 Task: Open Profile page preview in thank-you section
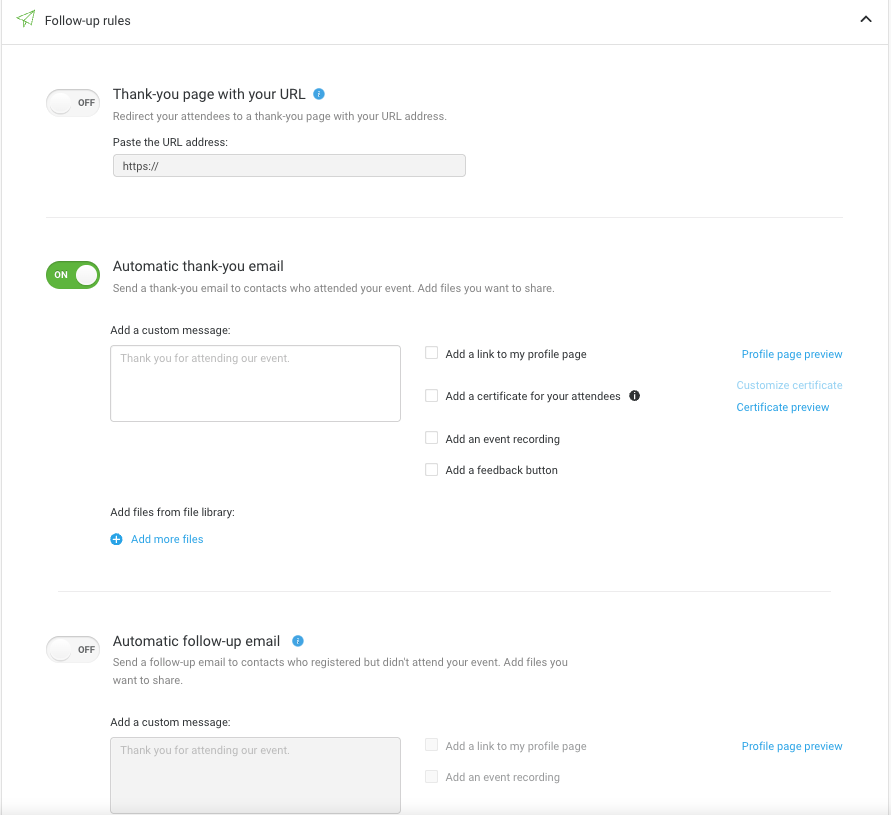(x=791, y=354)
